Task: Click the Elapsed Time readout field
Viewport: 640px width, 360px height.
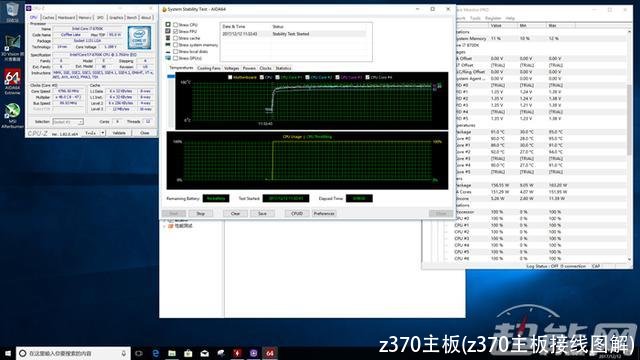Action: (x=359, y=198)
